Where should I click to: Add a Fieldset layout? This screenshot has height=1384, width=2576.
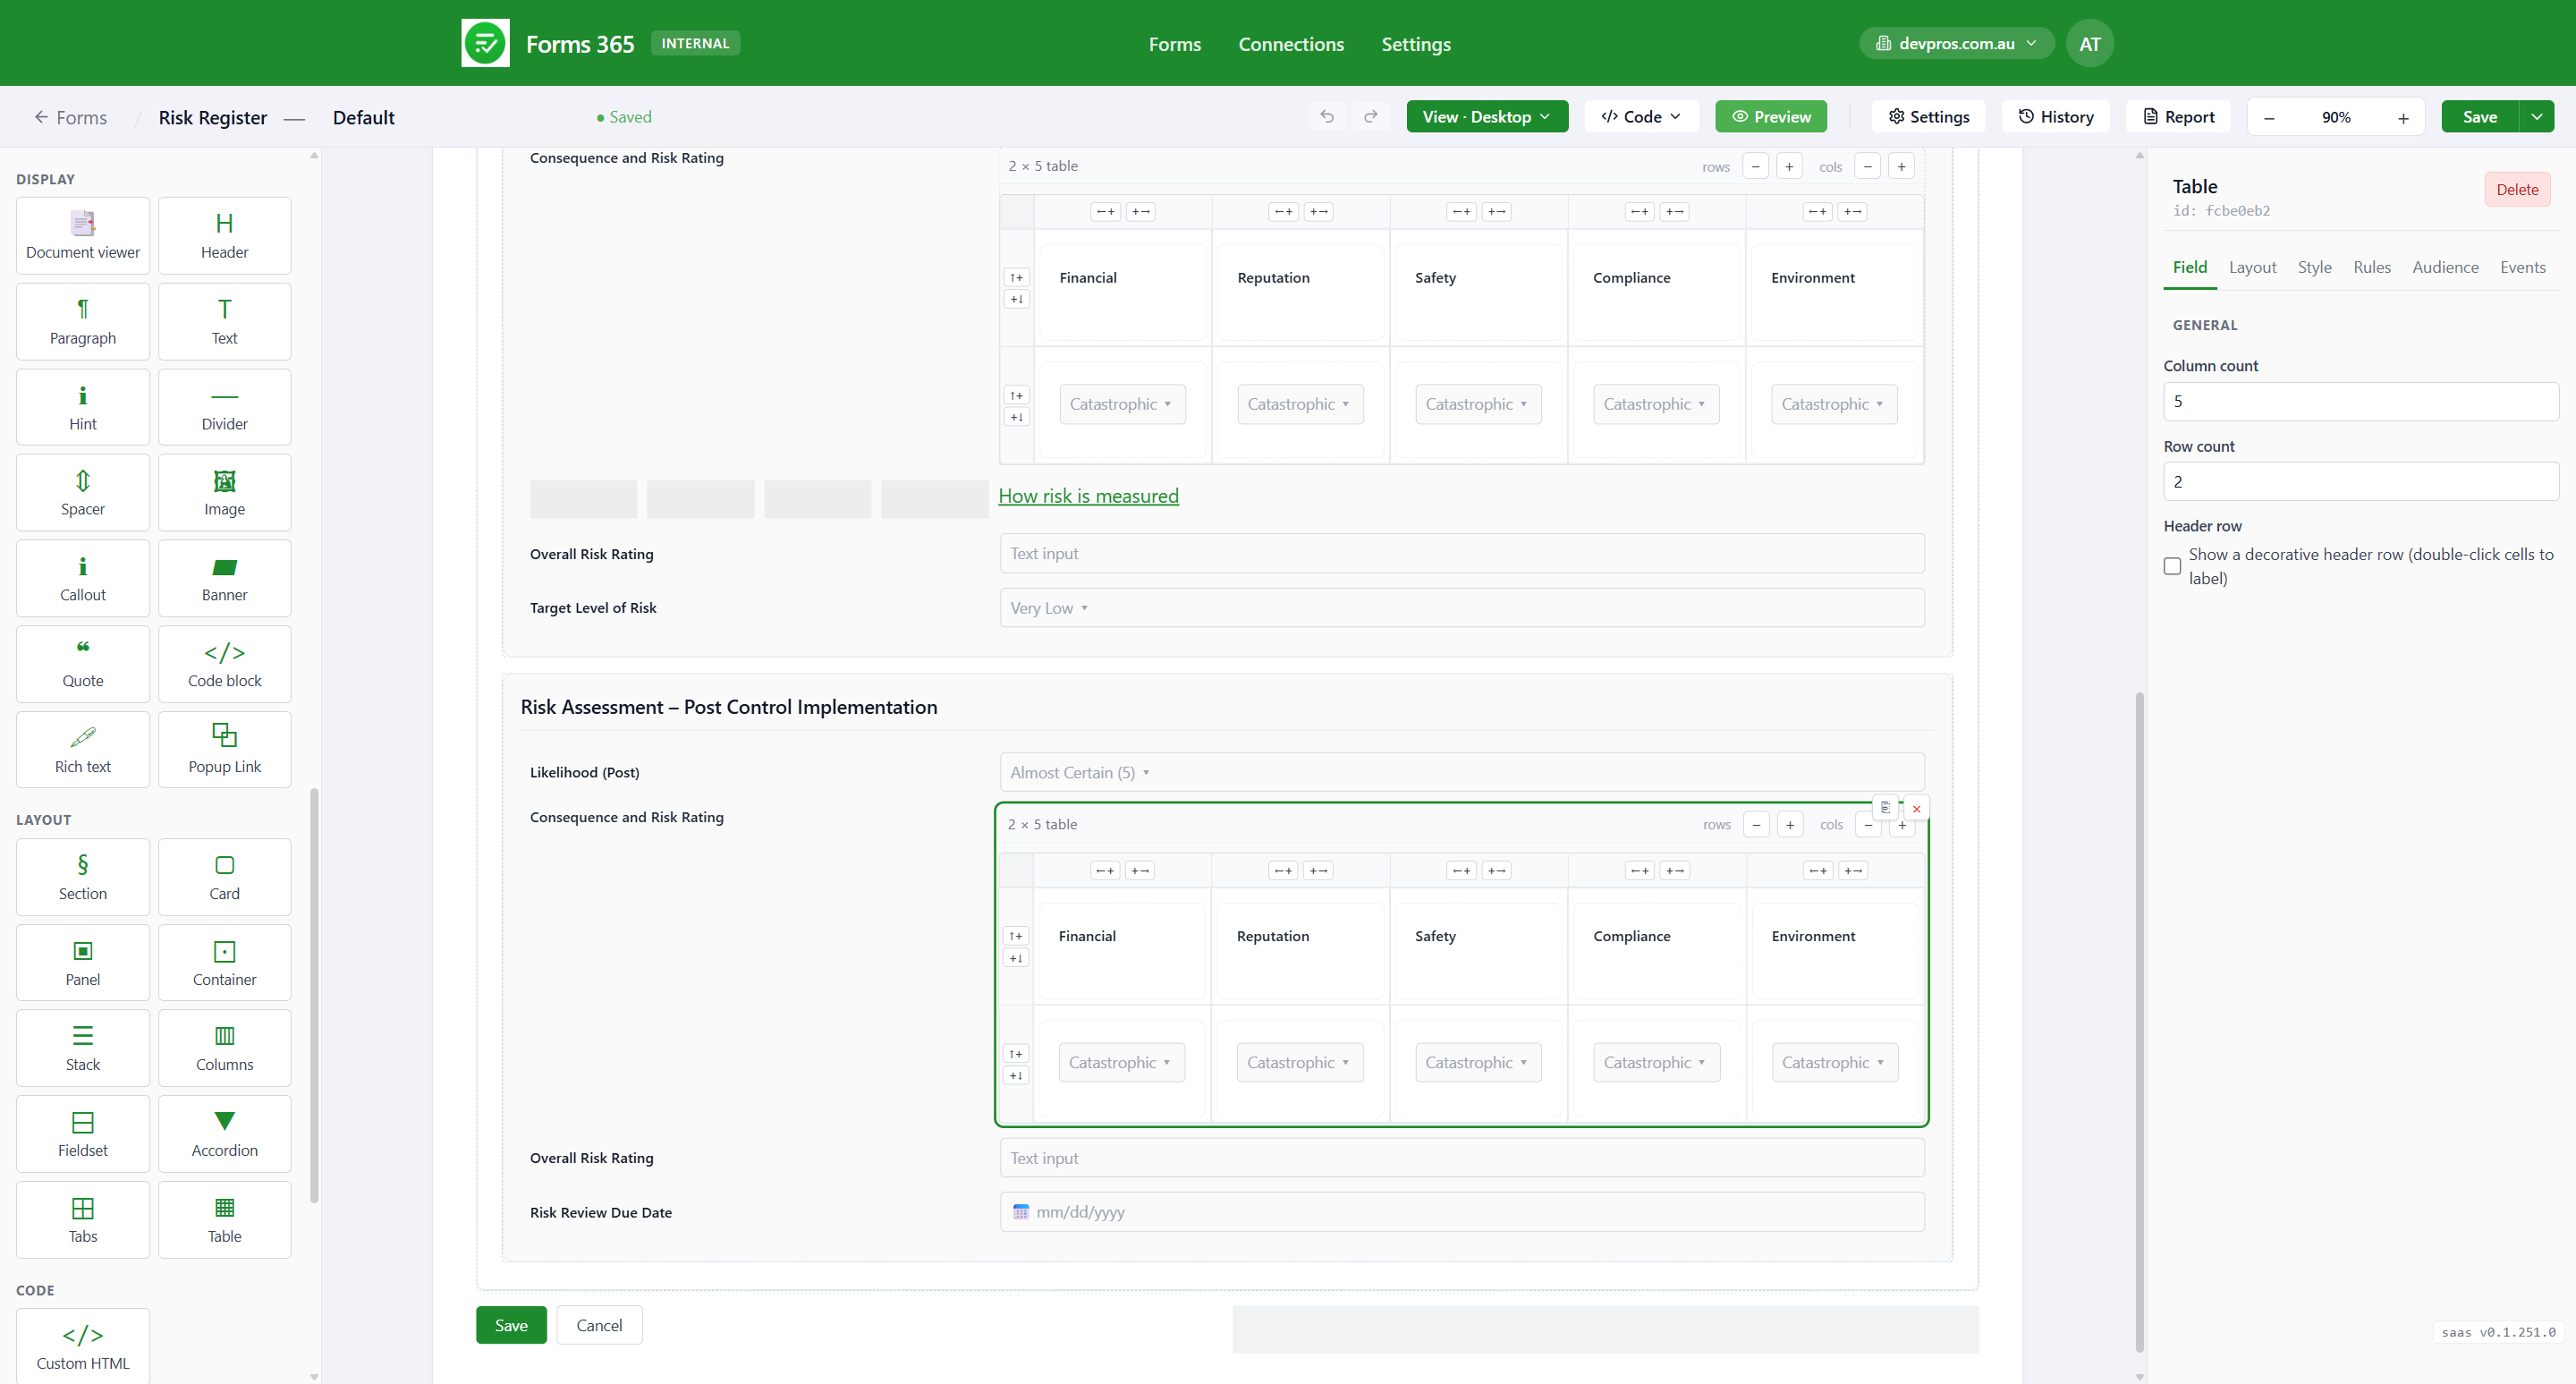(83, 1134)
